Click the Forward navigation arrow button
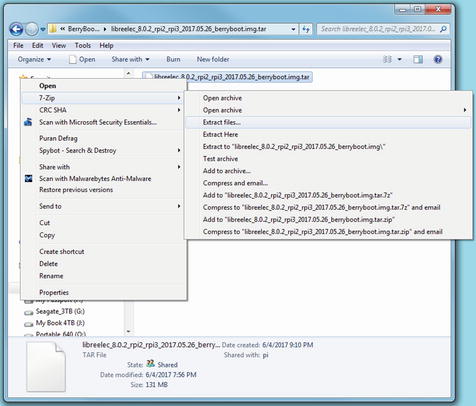This screenshot has width=476, height=406. click(x=32, y=30)
